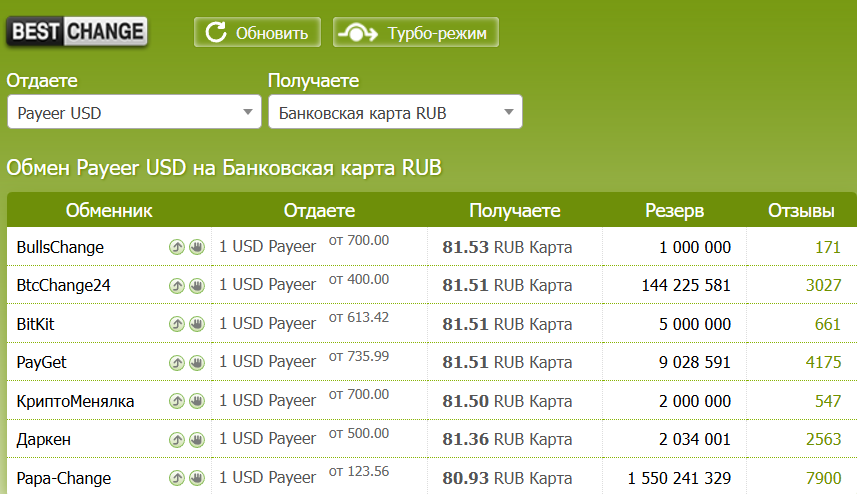
Task: Click the arrow icon in the BitKit row
Action: click(176, 325)
